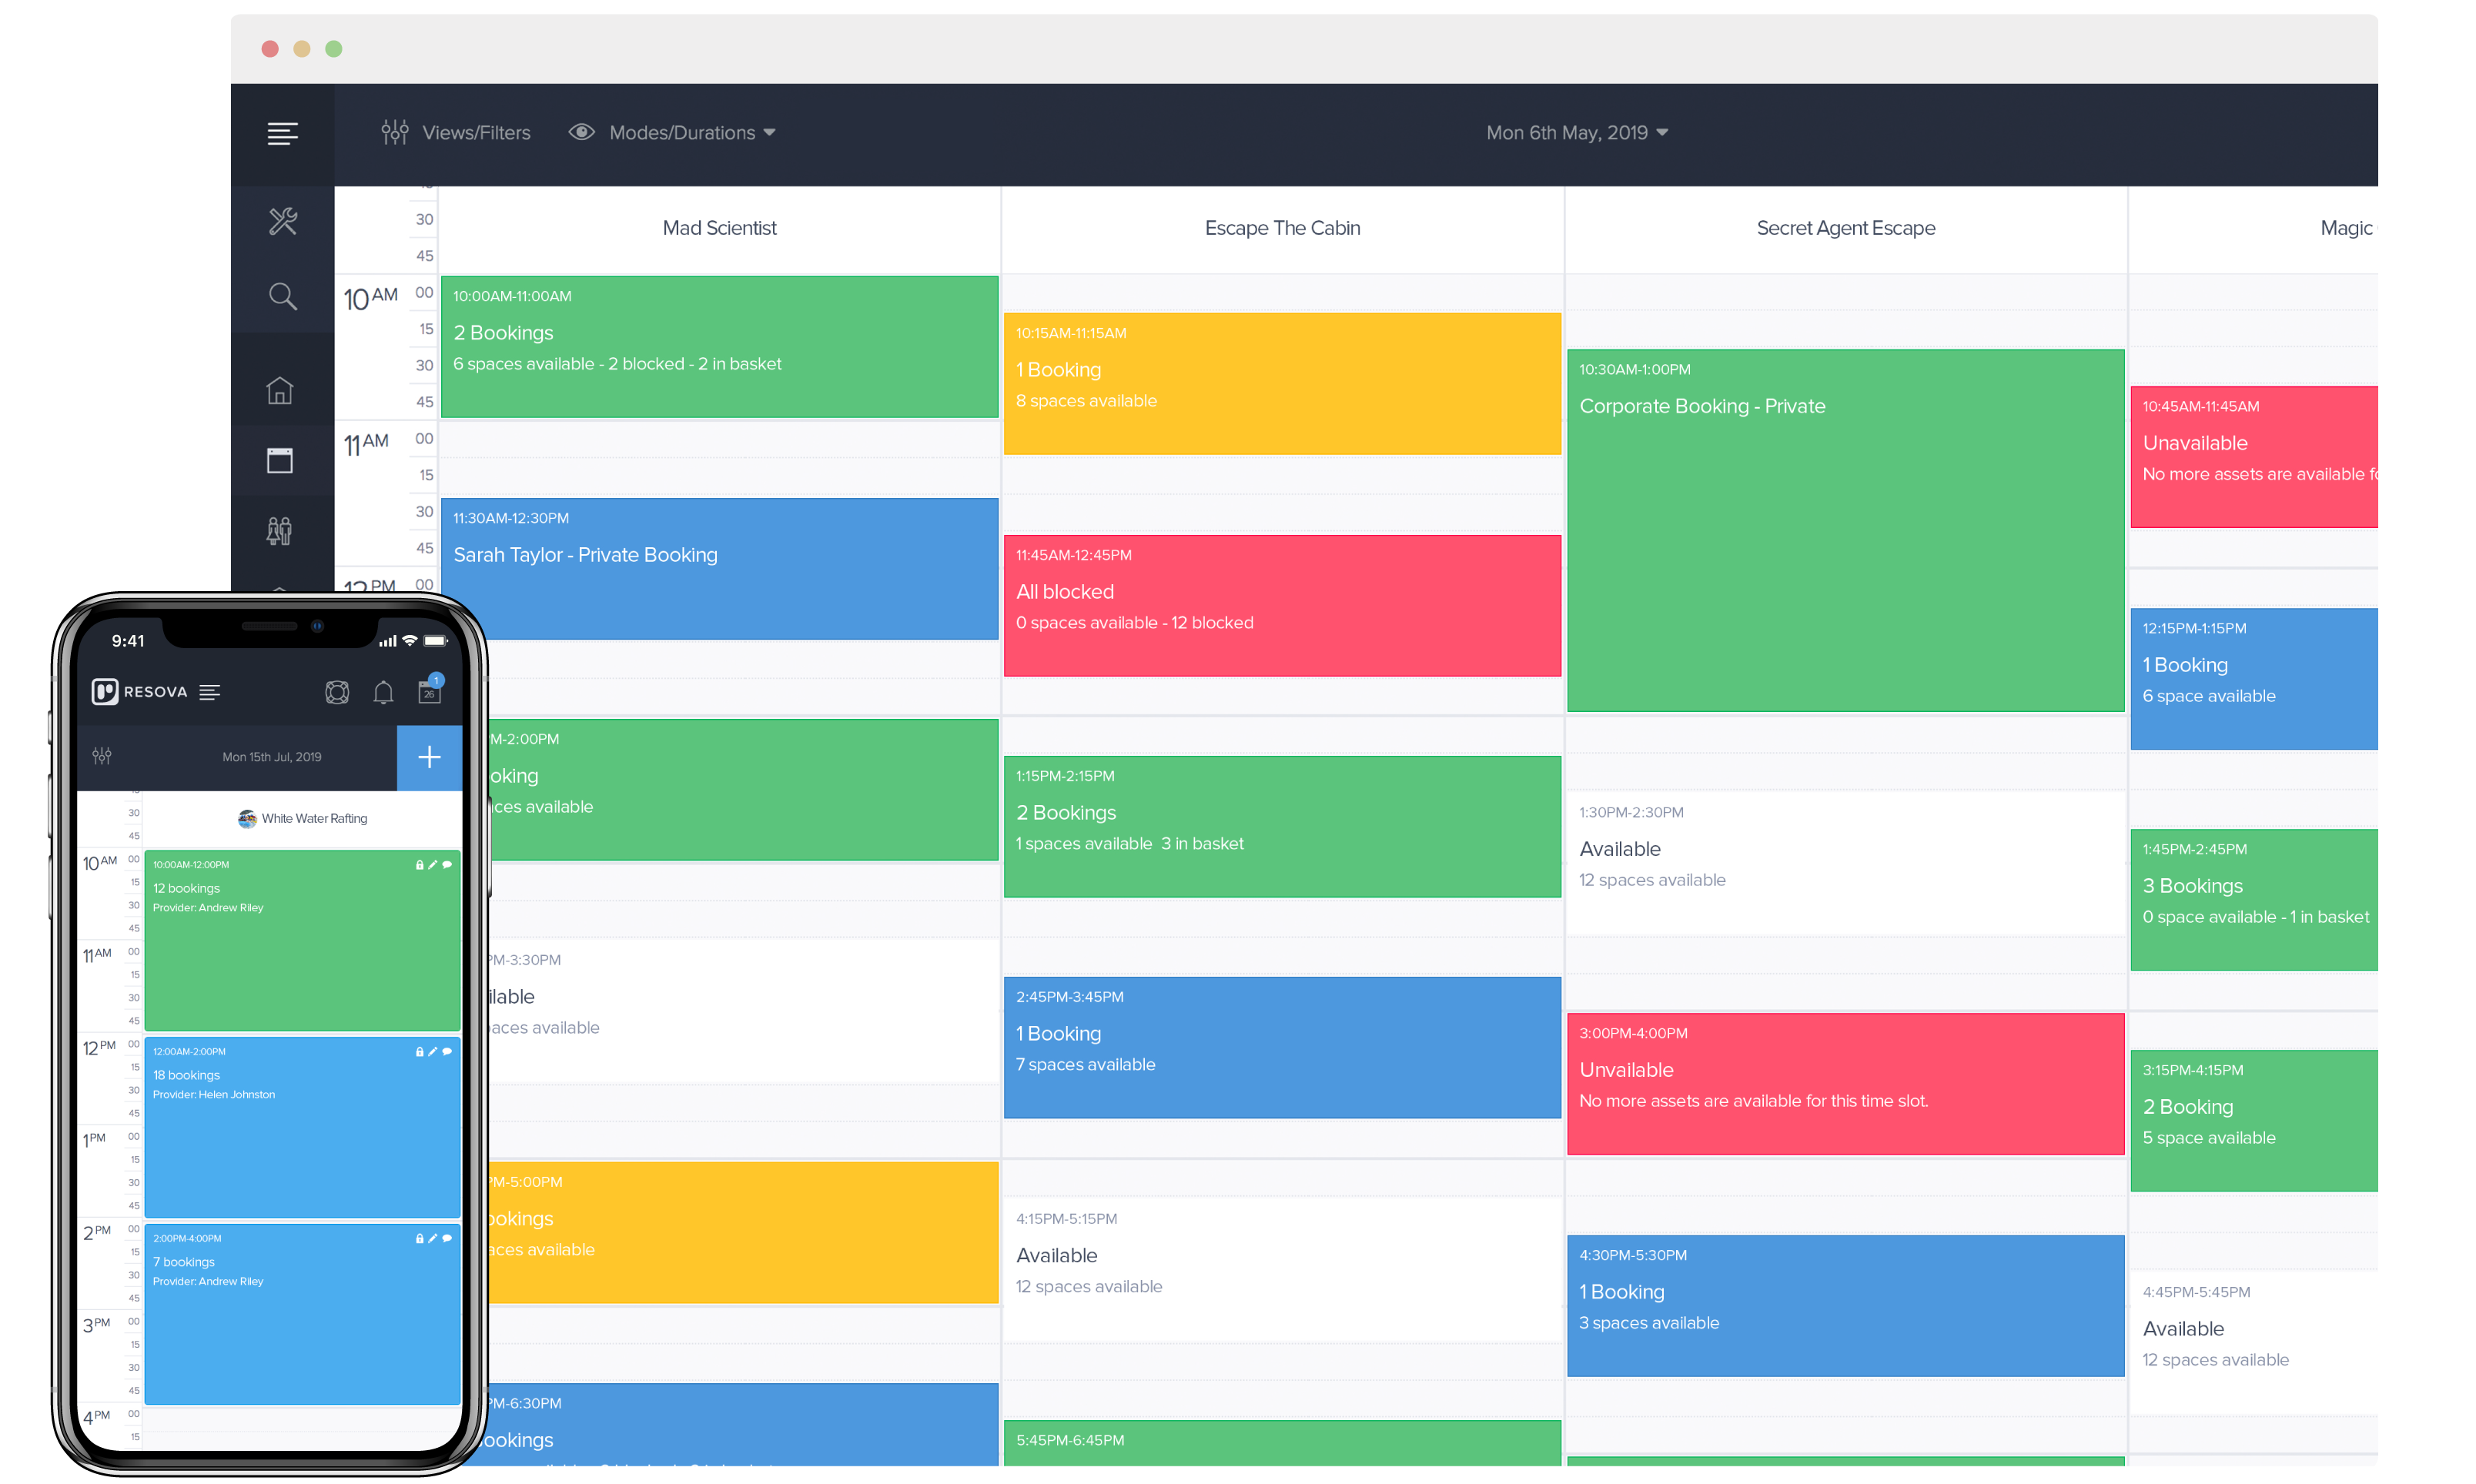Viewport: 2476px width, 1484px height.
Task: Check notifications via the bell icon on mobile
Action: pyautogui.click(x=383, y=691)
